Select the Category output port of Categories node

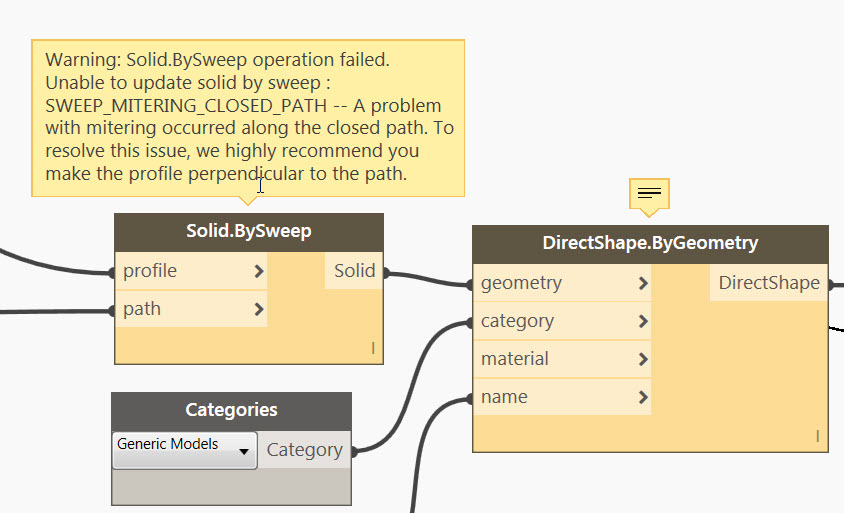[304, 449]
